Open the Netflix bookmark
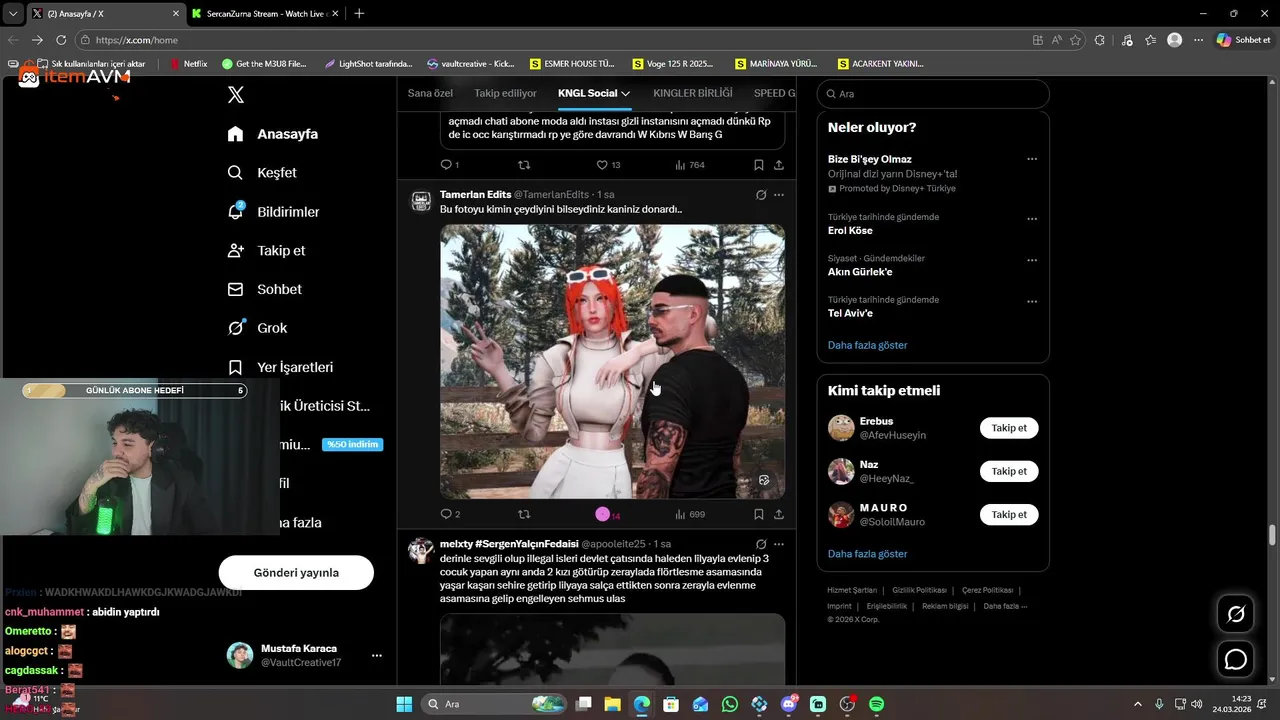The image size is (1280, 720). tap(189, 63)
